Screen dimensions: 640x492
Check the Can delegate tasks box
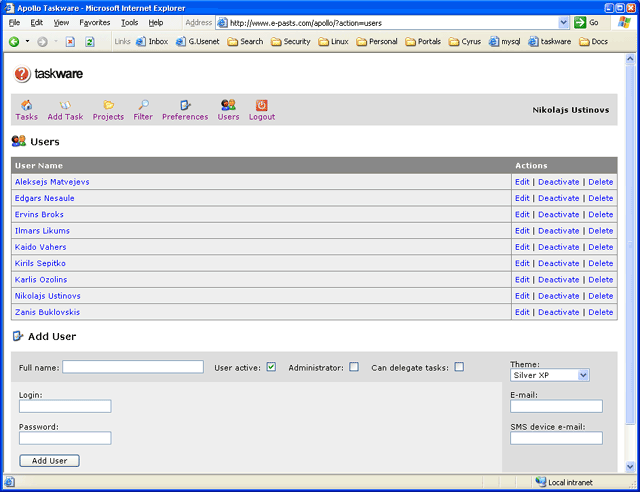click(x=460, y=367)
